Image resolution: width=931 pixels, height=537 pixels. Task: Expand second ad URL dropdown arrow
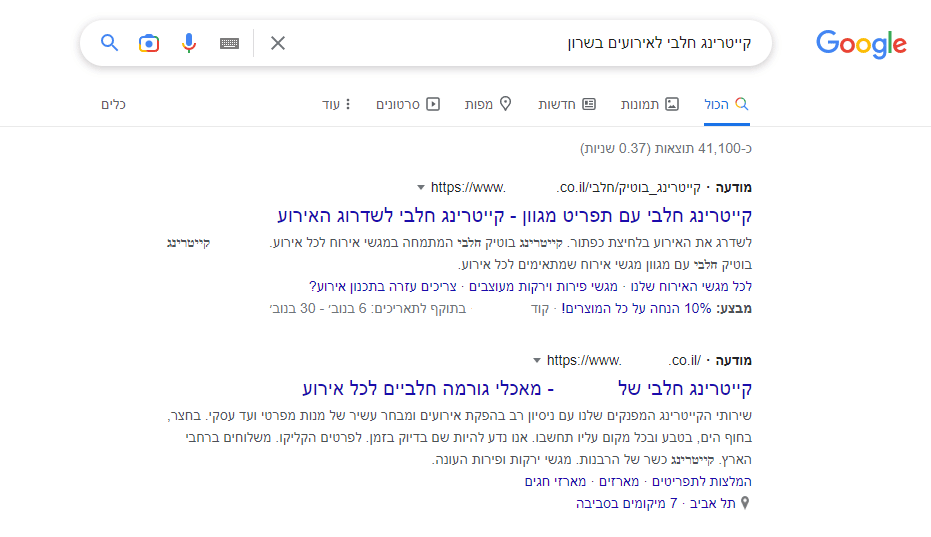pos(537,361)
